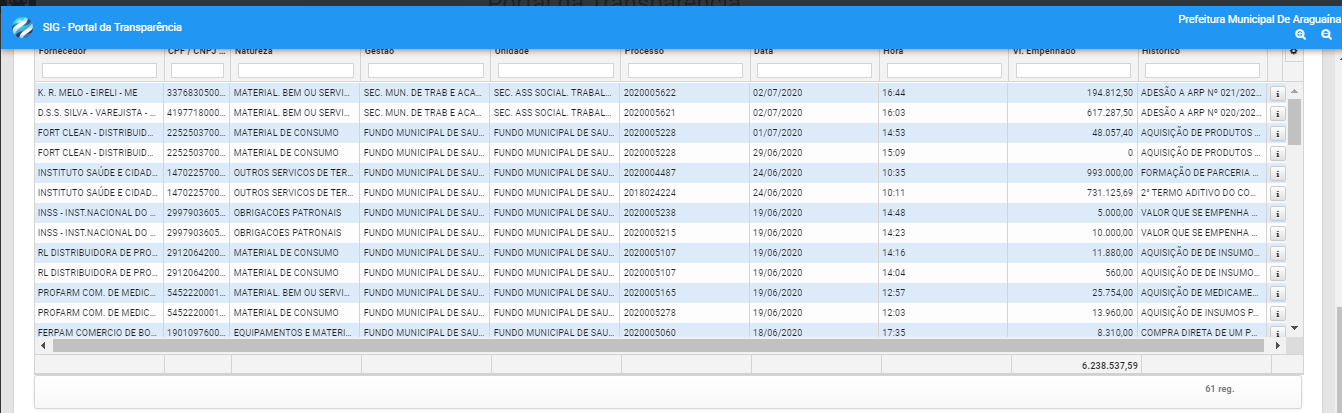Click vertical scrollbar down arrow in table
The image size is (1342, 413).
click(x=1293, y=327)
